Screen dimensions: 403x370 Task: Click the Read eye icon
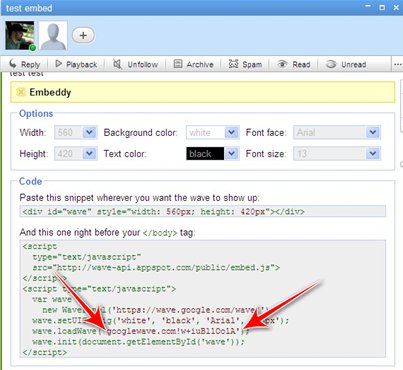tap(282, 64)
